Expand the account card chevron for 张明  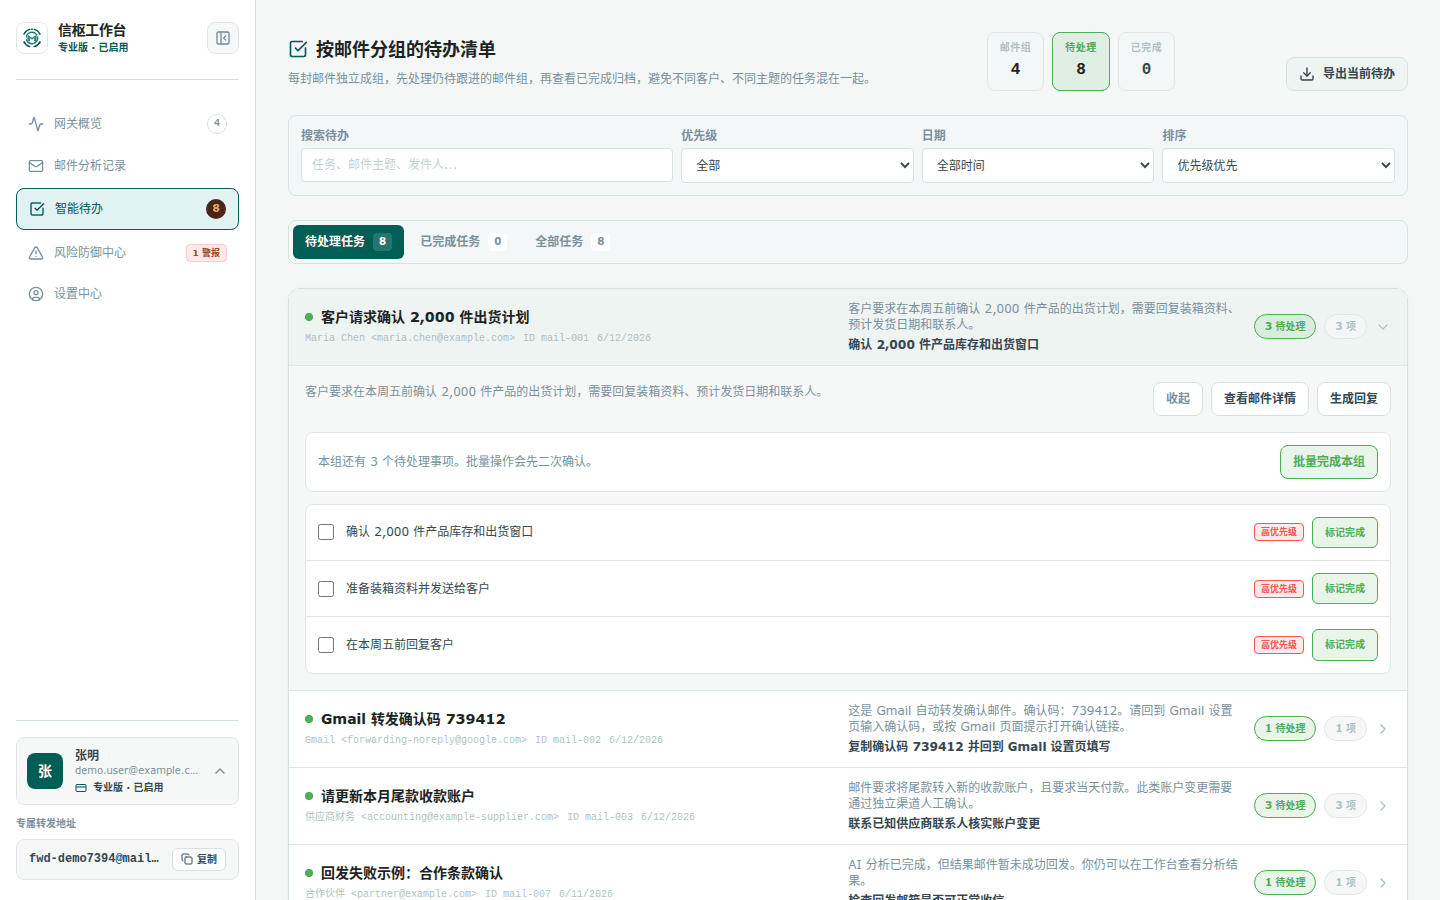220,771
